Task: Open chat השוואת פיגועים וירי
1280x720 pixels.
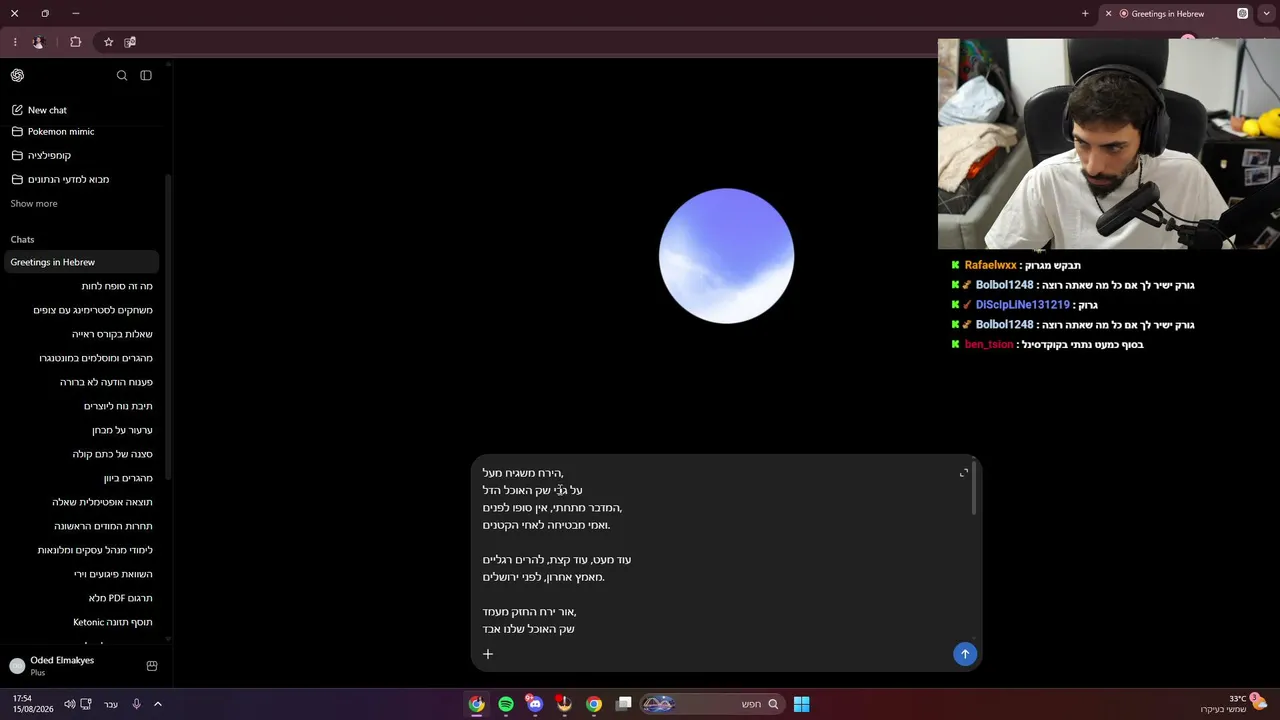Action: tap(113, 574)
